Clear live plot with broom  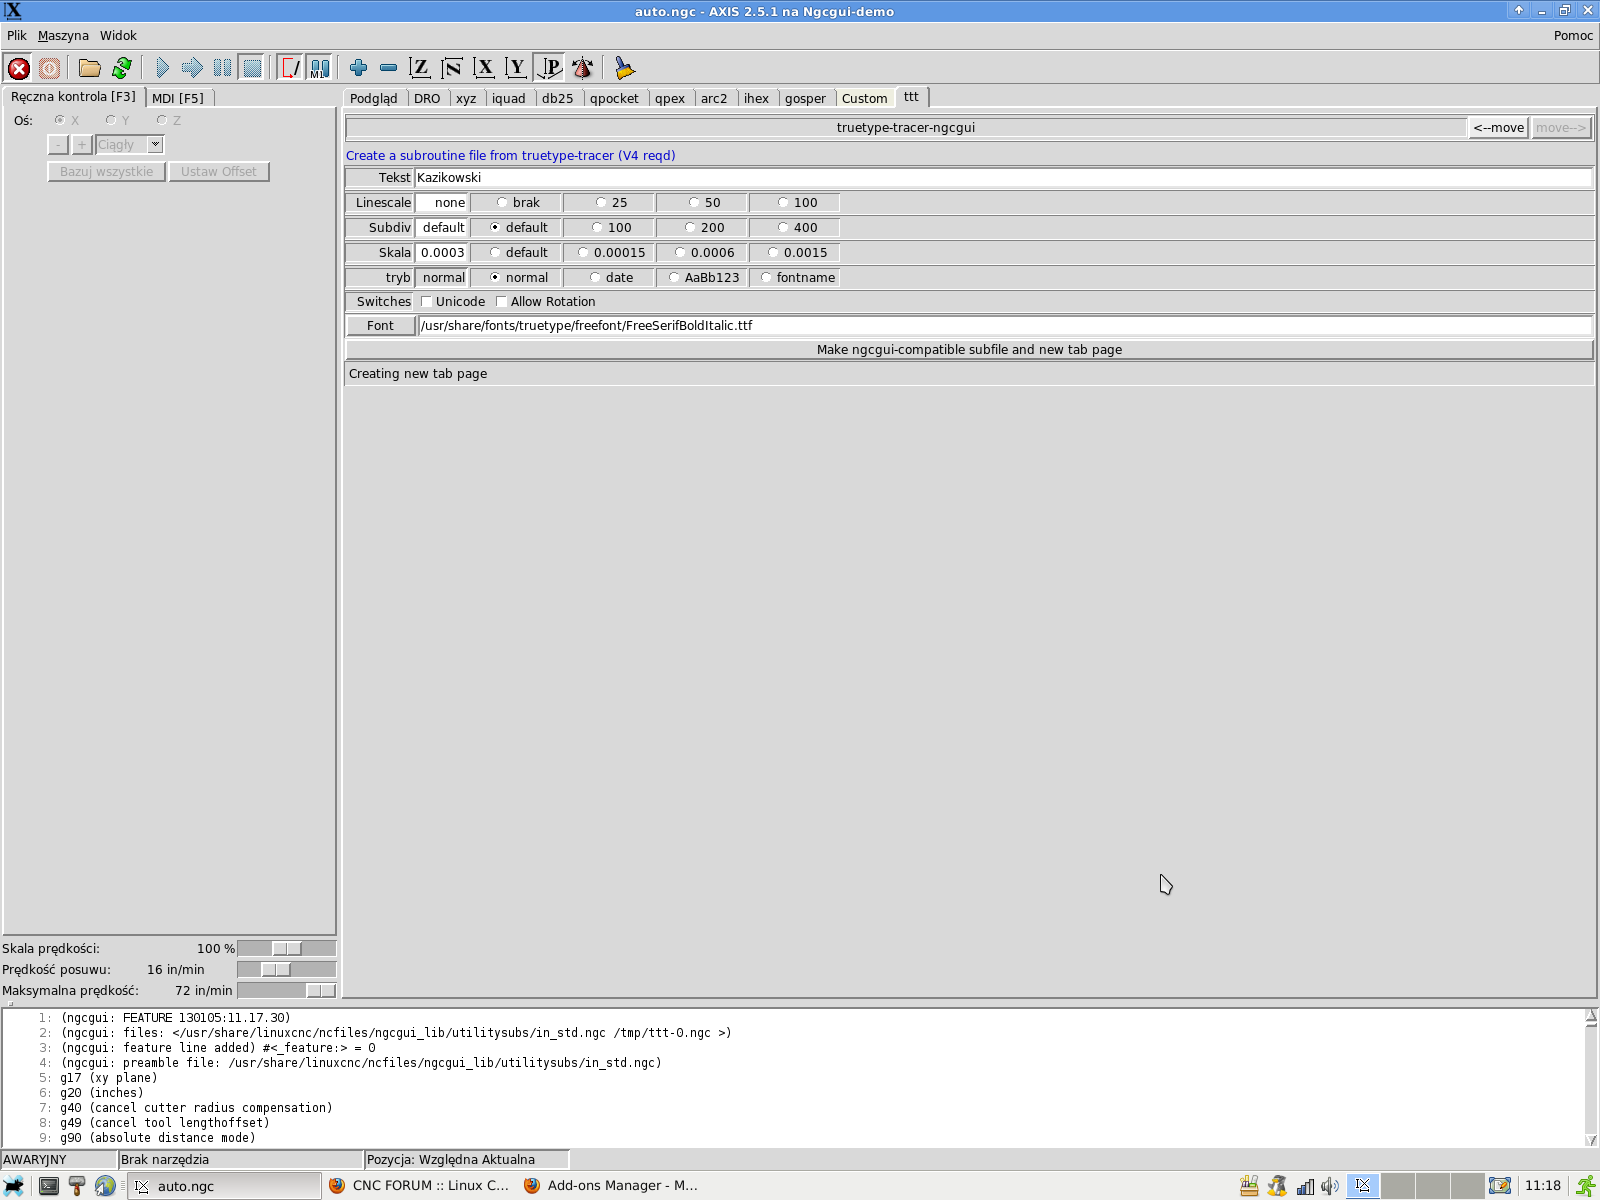[x=624, y=68]
